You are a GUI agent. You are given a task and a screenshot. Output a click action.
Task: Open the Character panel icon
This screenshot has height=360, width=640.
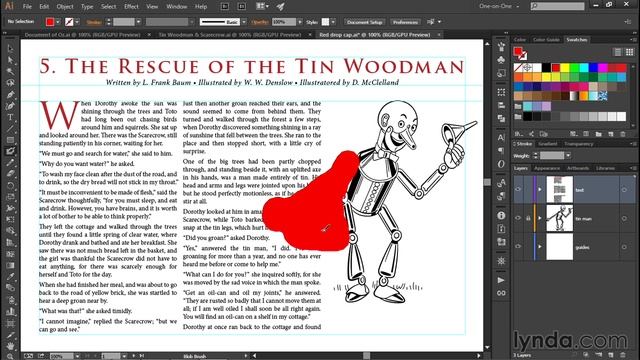tap(501, 138)
